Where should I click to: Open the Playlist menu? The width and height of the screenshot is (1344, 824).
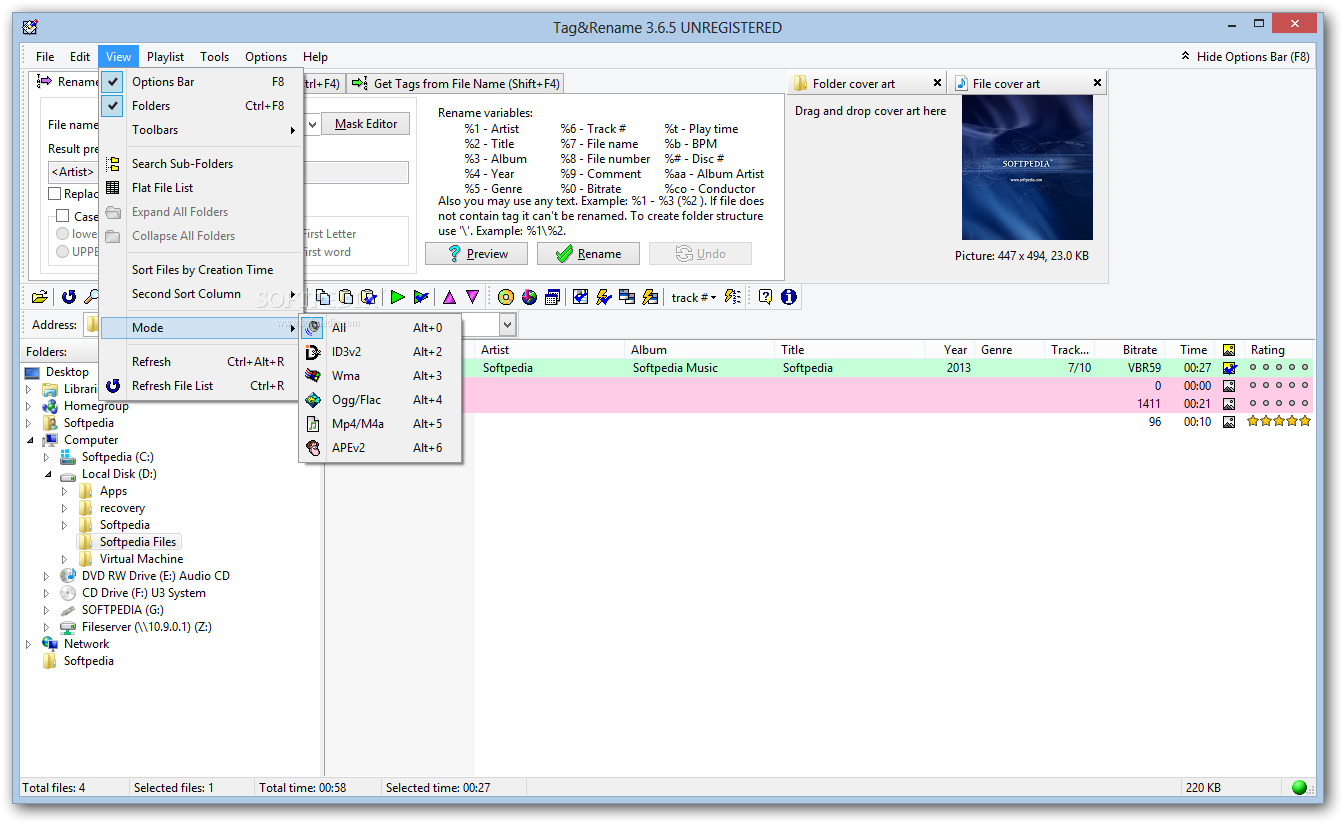[x=165, y=57]
